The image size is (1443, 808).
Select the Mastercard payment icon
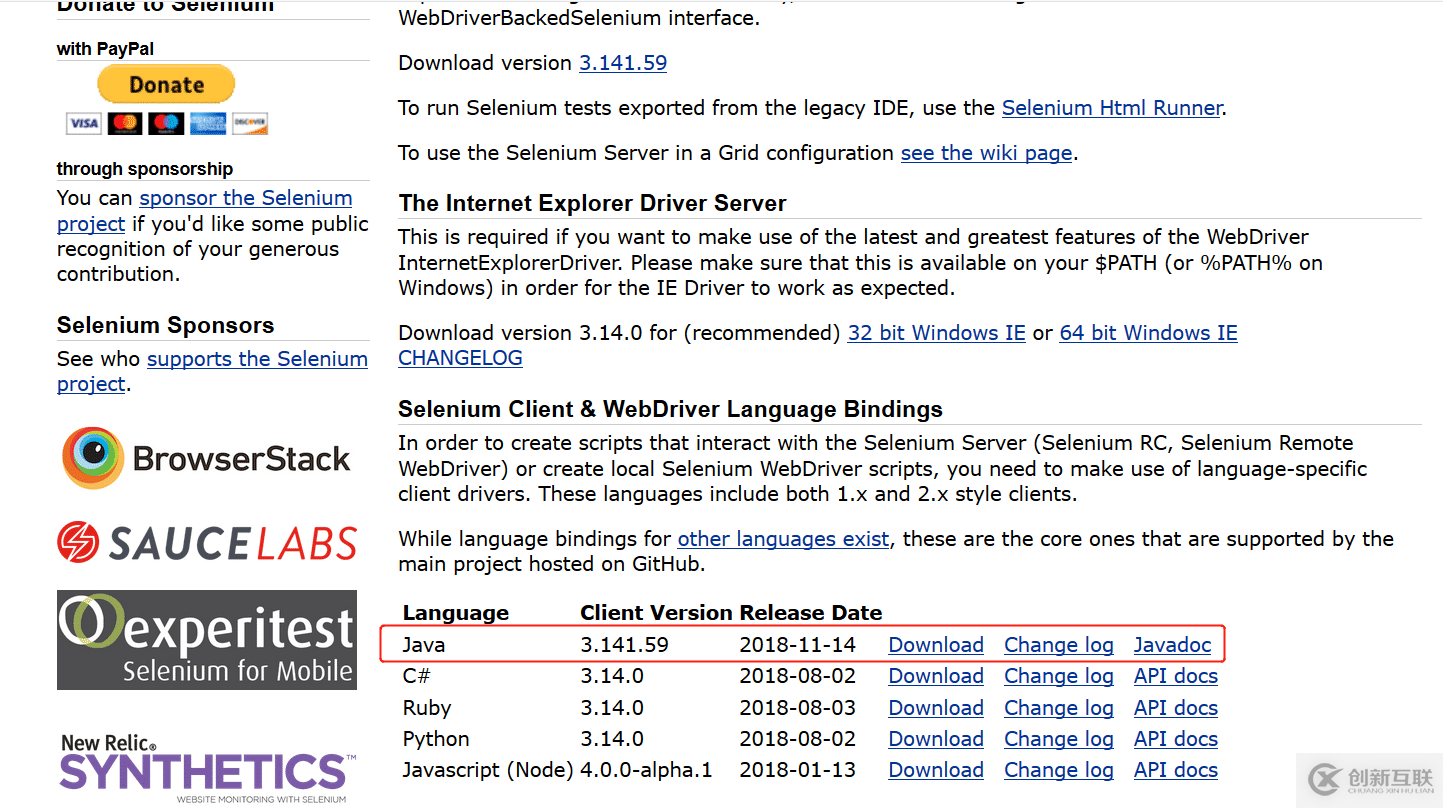point(123,123)
